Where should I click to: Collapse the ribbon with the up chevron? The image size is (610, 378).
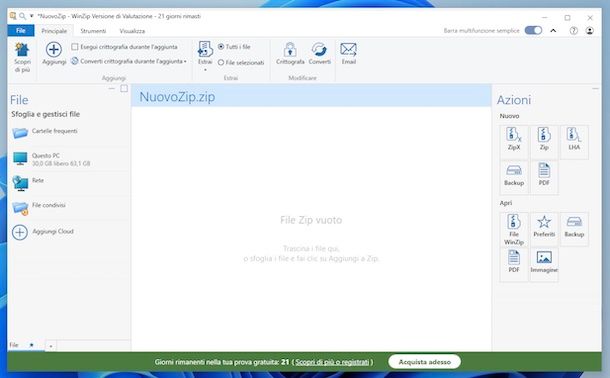553,31
